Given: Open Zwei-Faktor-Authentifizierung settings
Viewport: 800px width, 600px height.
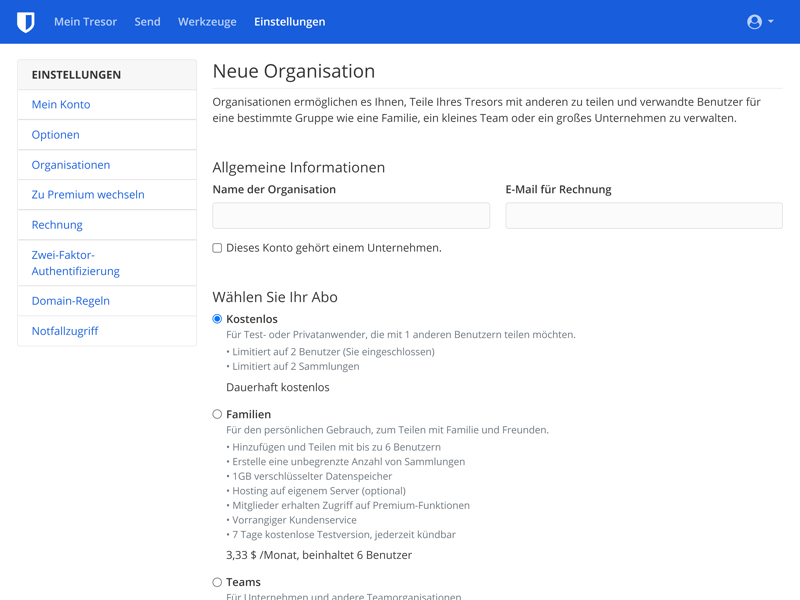Looking at the screenshot, I should coord(75,263).
